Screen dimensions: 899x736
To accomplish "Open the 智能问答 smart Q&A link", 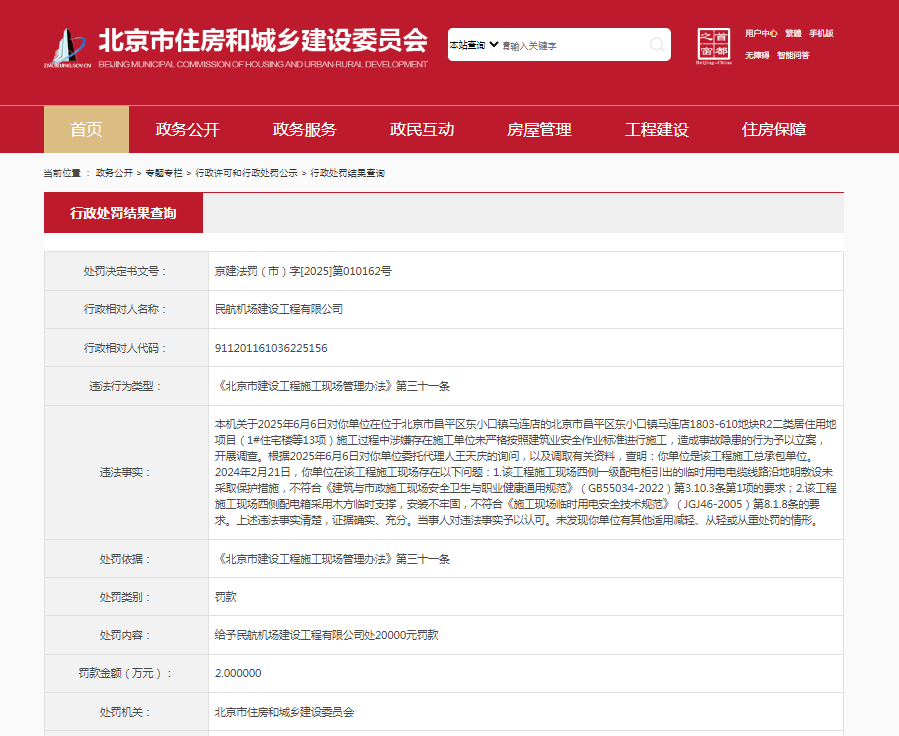I will [793, 55].
